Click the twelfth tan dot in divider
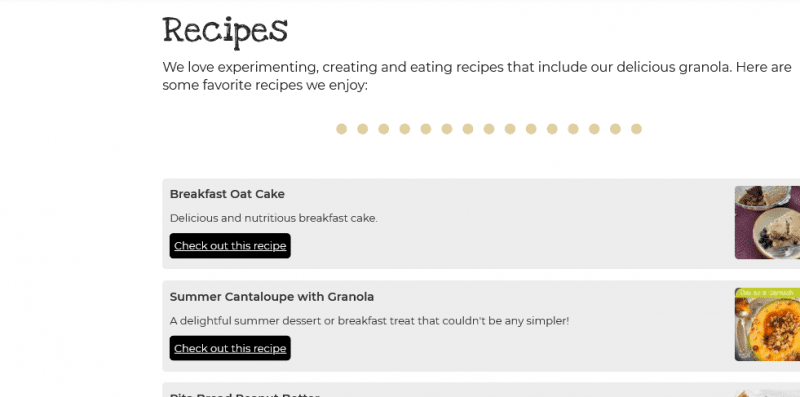Image resolution: width=800 pixels, height=397 pixels. click(573, 129)
